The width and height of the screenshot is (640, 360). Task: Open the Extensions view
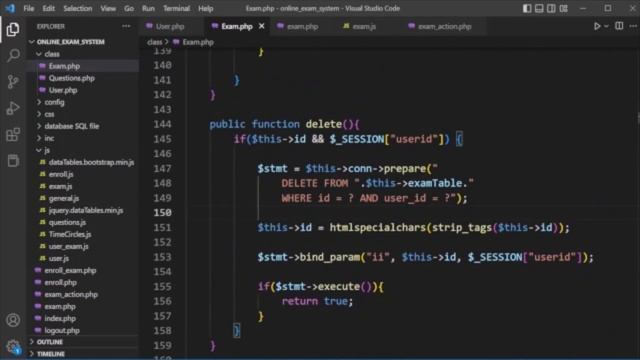point(13,135)
